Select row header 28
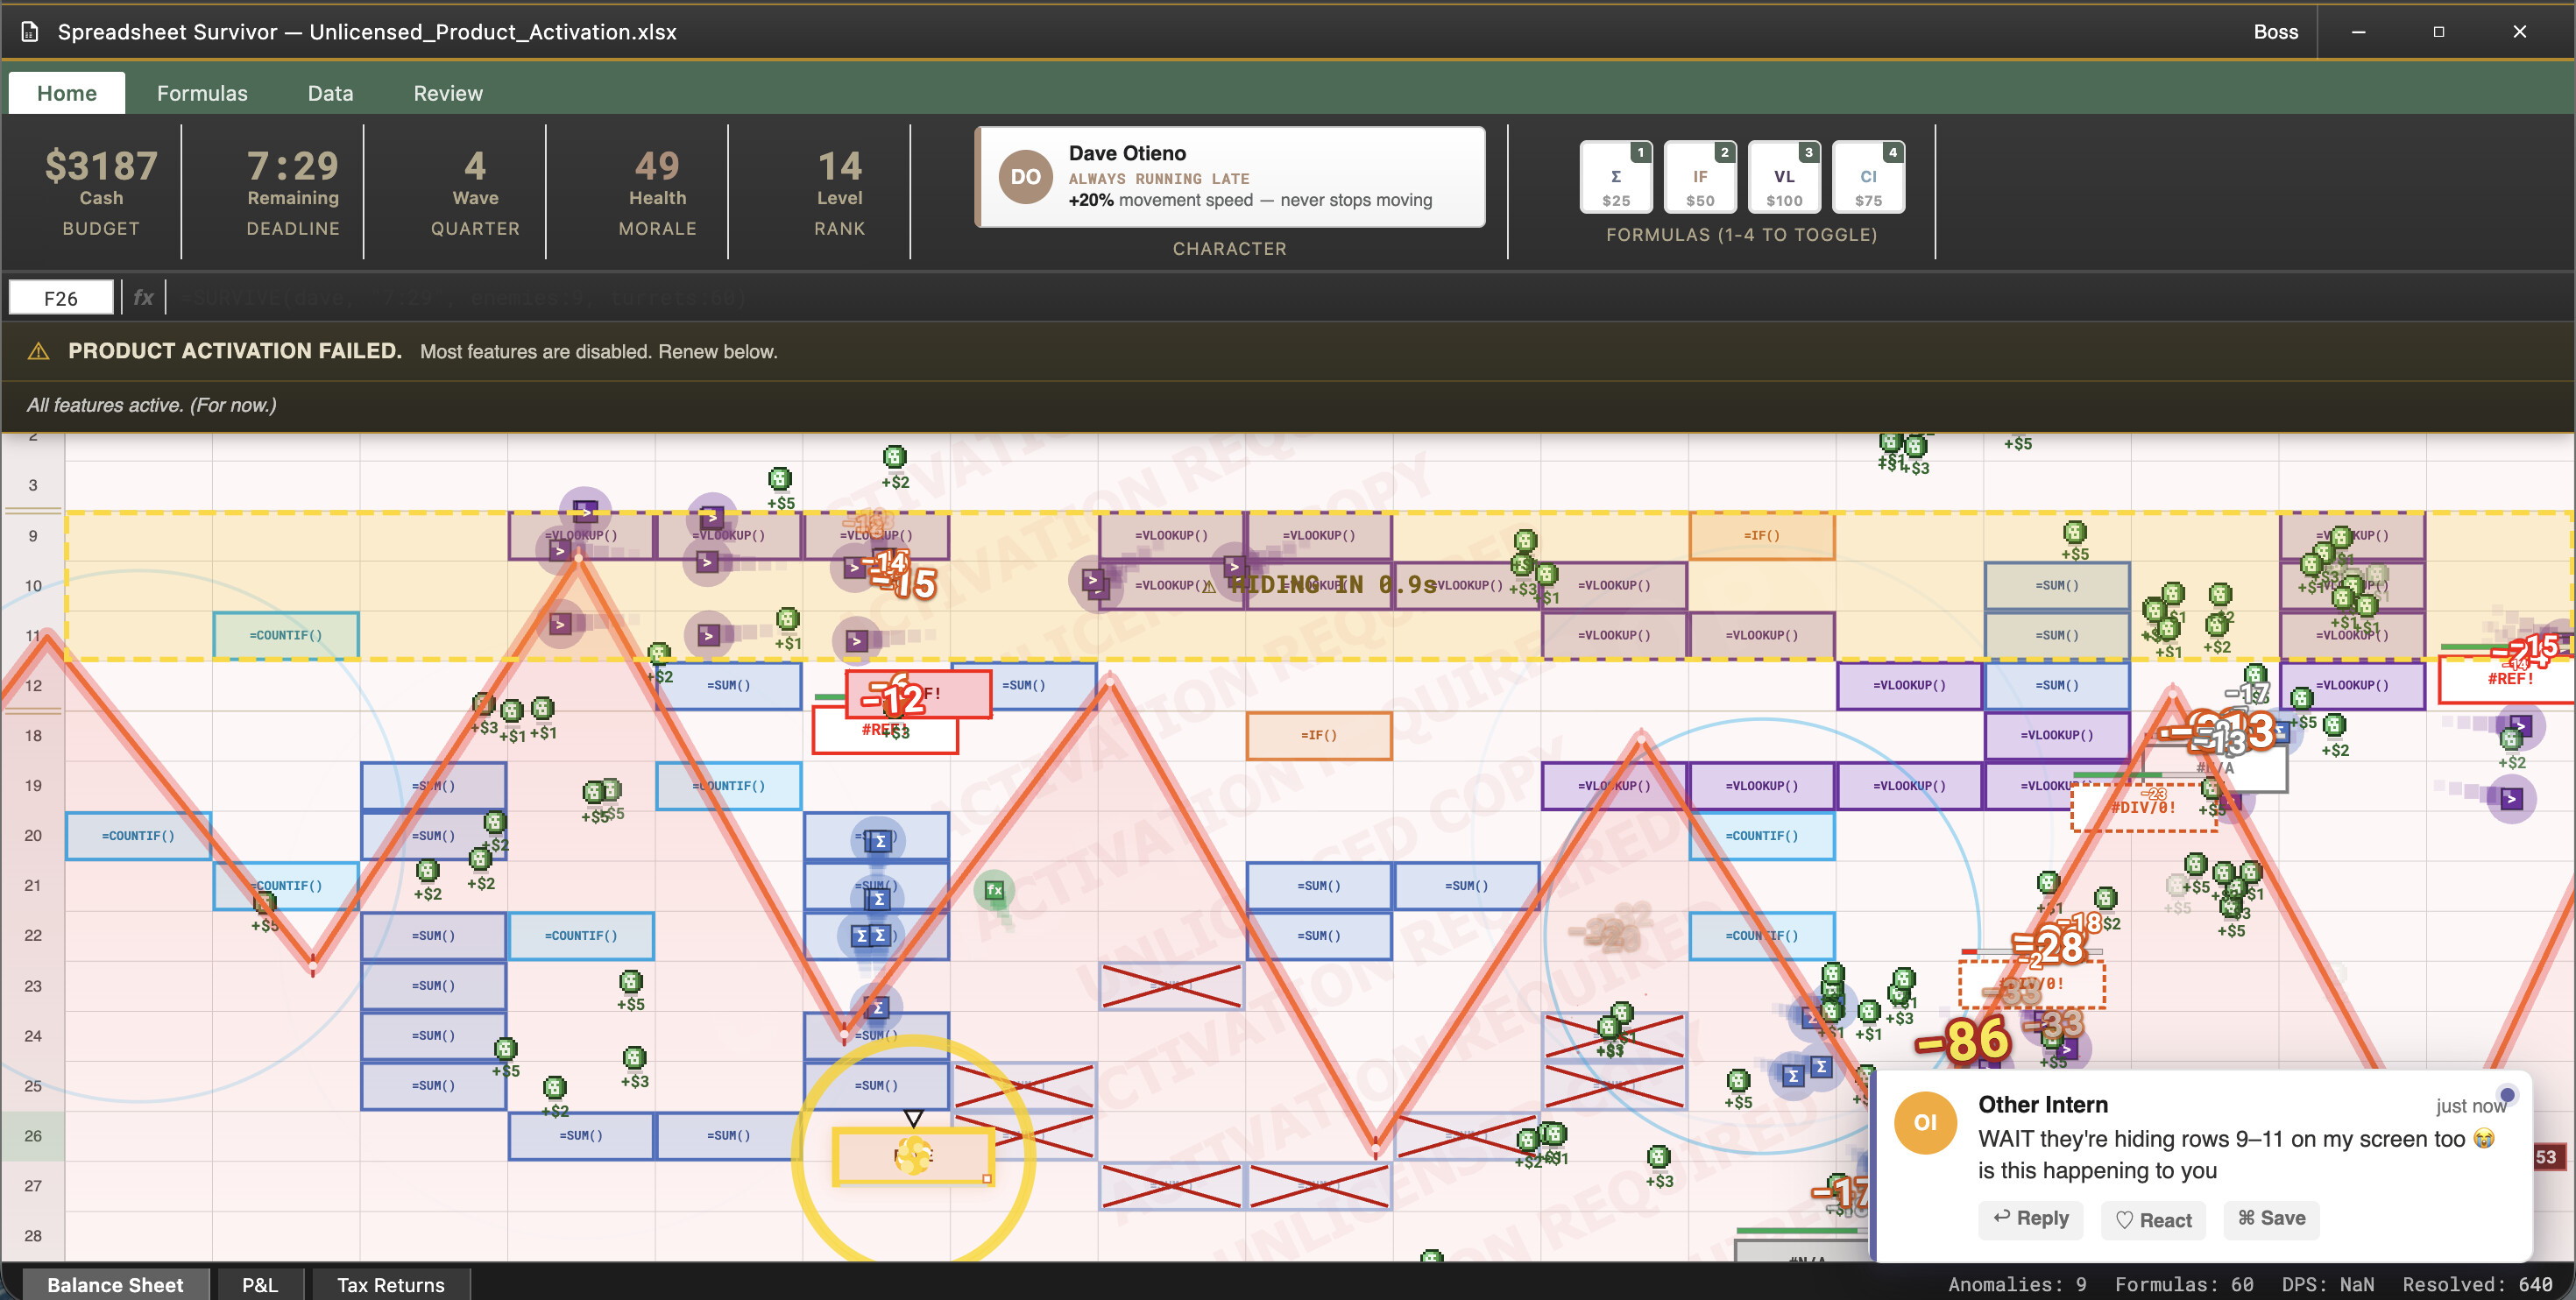This screenshot has height=1300, width=2576. coord(33,1236)
